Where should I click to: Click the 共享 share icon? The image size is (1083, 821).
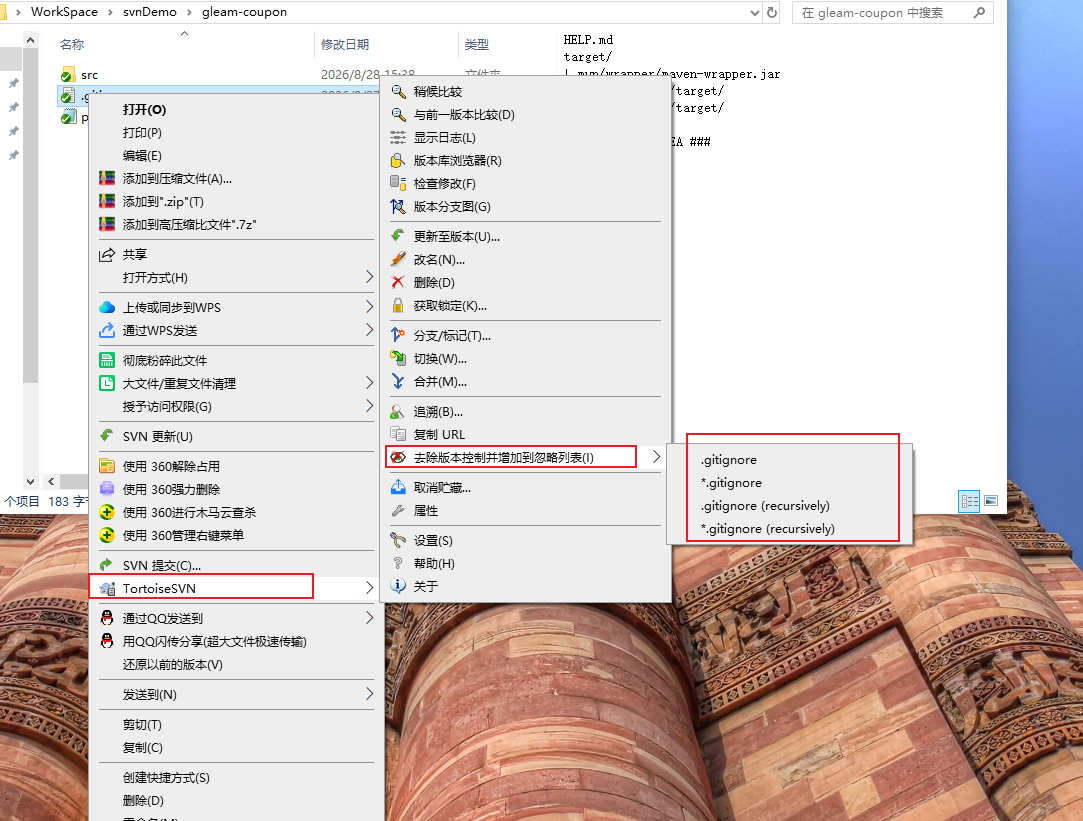(x=107, y=255)
